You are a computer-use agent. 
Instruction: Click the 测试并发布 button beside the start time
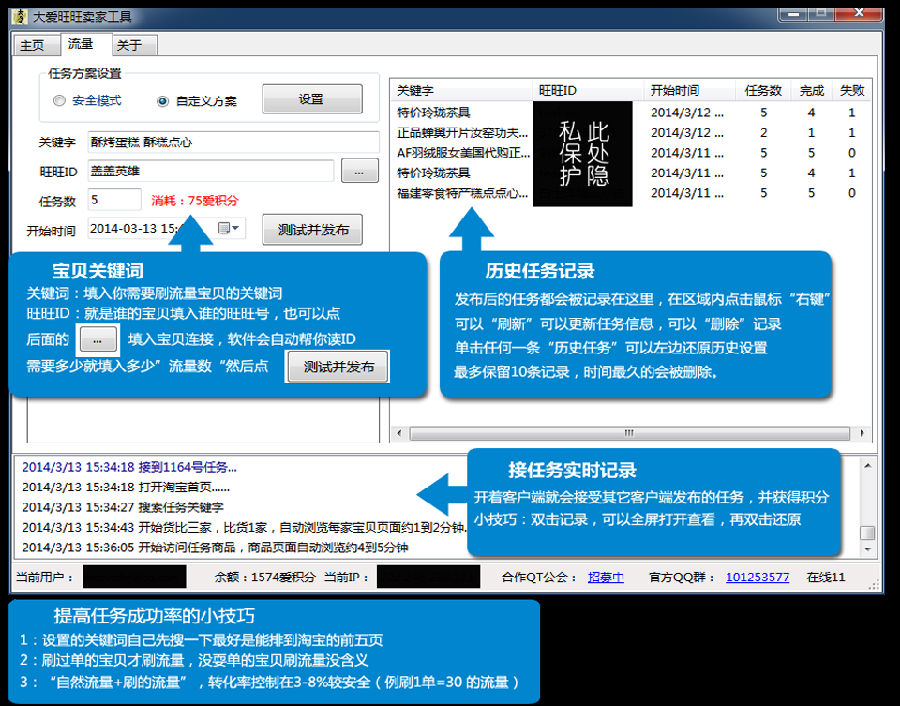click(x=313, y=229)
